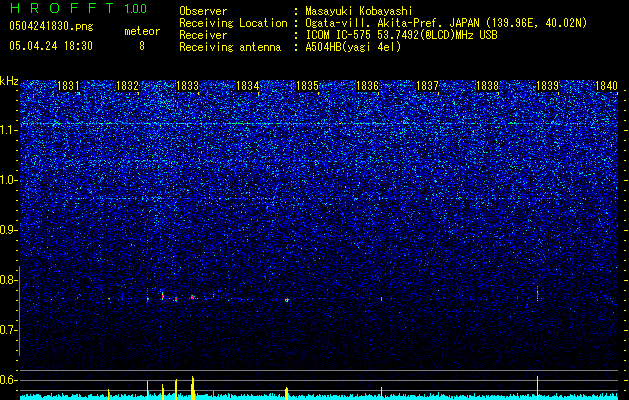Click the HROFFT 1.0.0 title text
Viewport: 629px width, 400px height.
(78, 8)
